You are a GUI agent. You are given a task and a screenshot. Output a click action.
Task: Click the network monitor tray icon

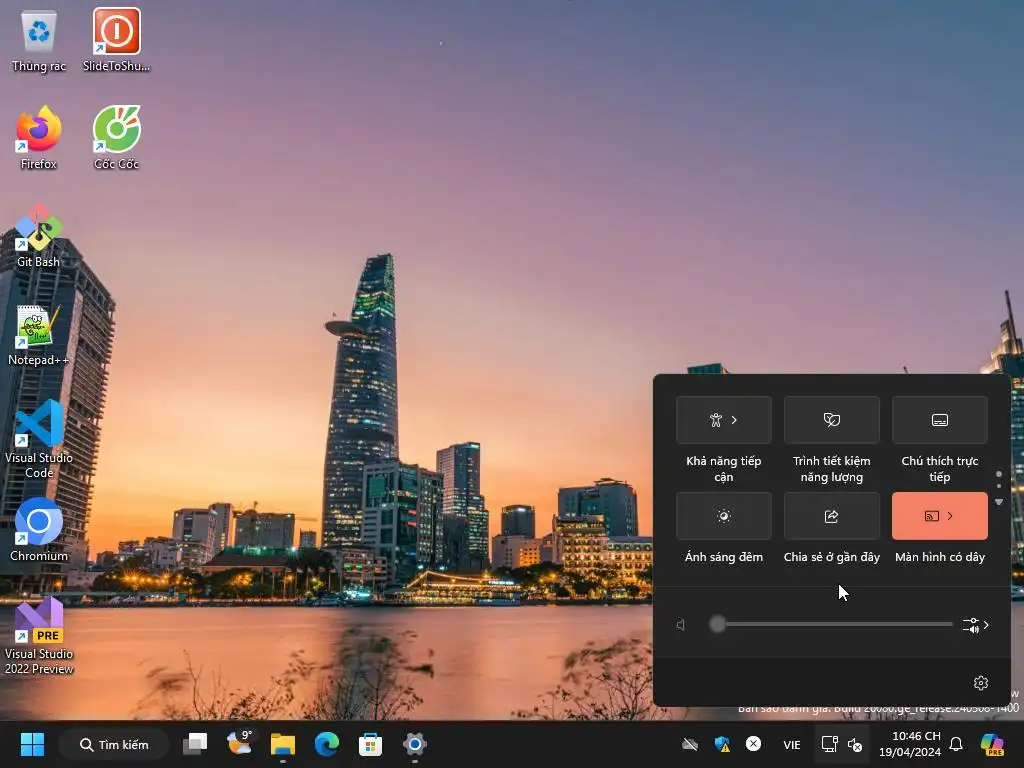coord(829,744)
